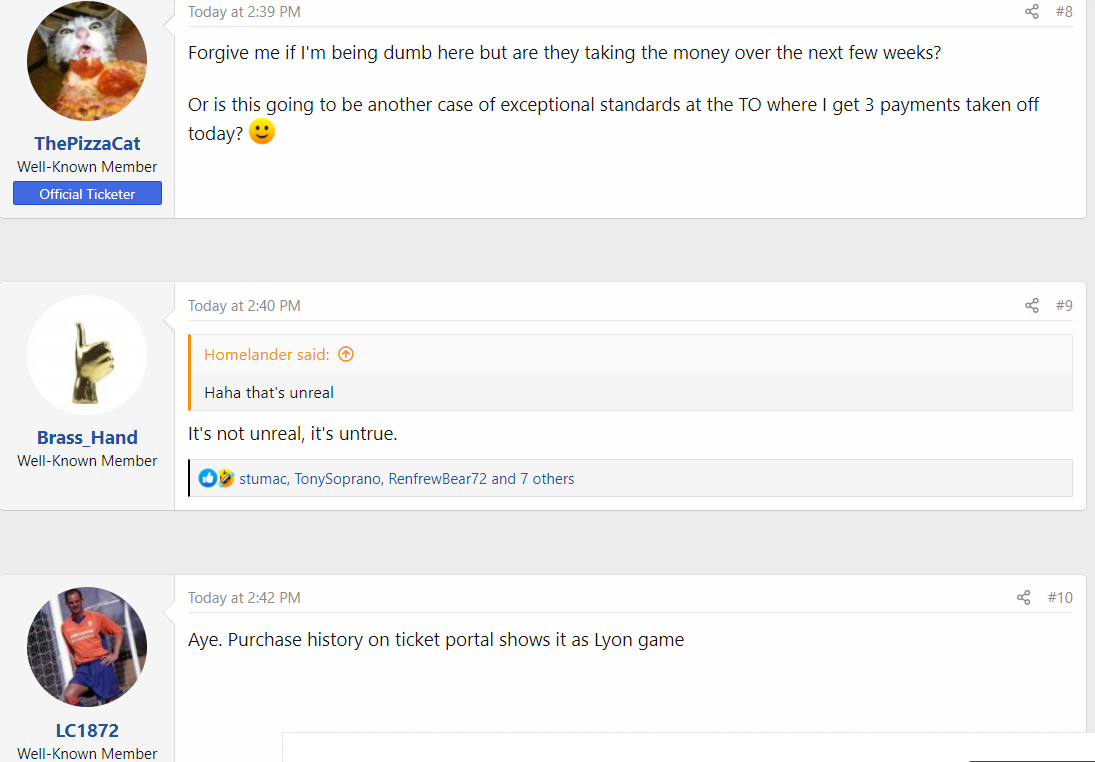The width and height of the screenshot is (1095, 762).
Task: Click the thumbs-up reaction icon
Action: click(x=207, y=478)
